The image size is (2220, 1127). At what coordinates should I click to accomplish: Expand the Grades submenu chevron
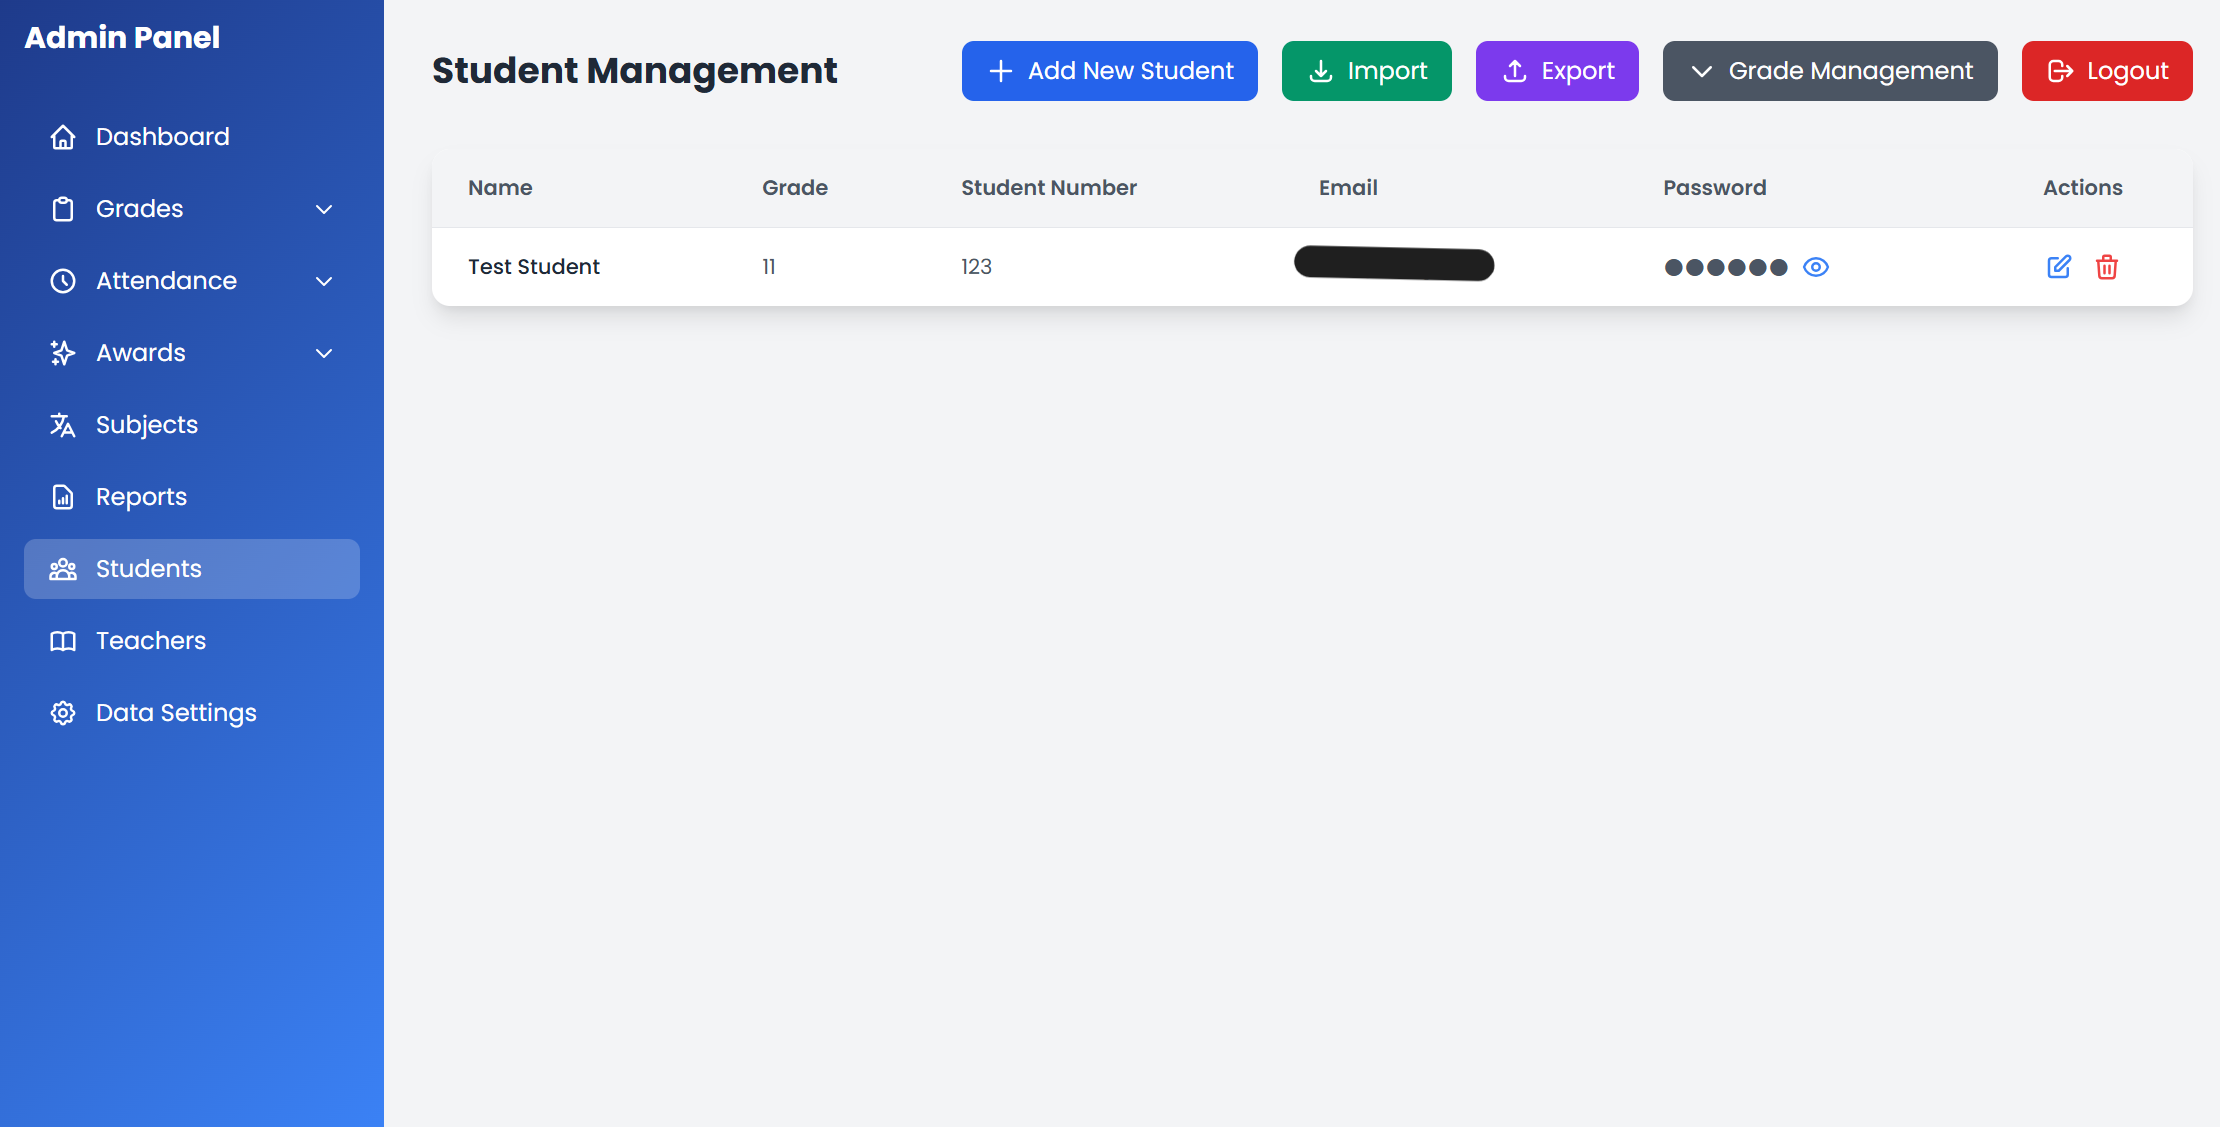[324, 209]
